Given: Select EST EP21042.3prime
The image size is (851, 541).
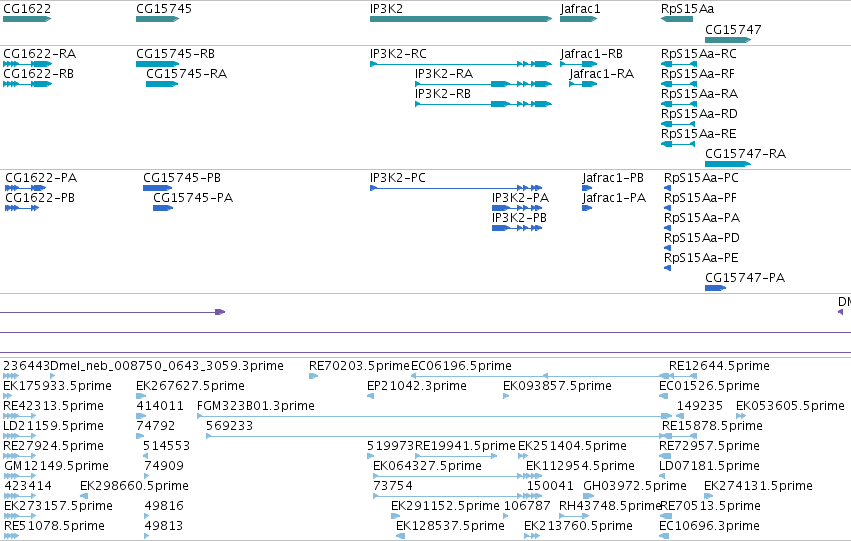Looking at the screenshot, I should pos(417,386).
